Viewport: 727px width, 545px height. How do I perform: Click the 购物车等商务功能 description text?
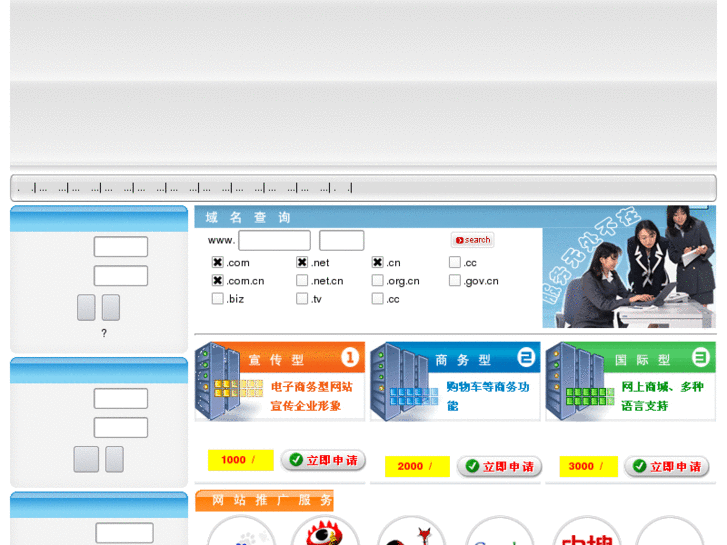point(488,396)
